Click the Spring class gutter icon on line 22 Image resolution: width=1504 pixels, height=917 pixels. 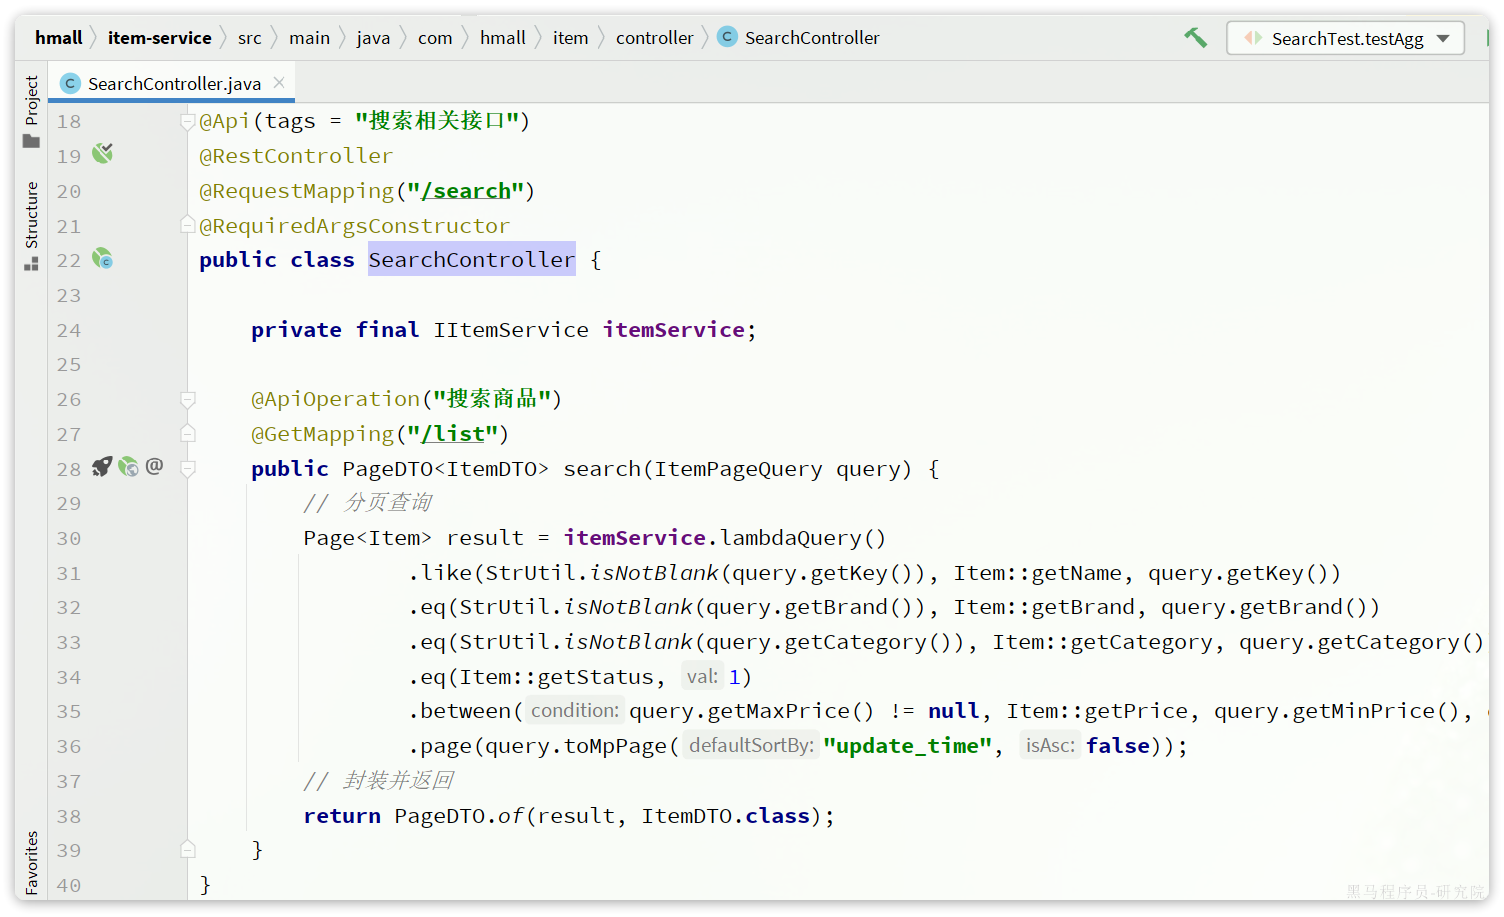[x=102, y=259]
